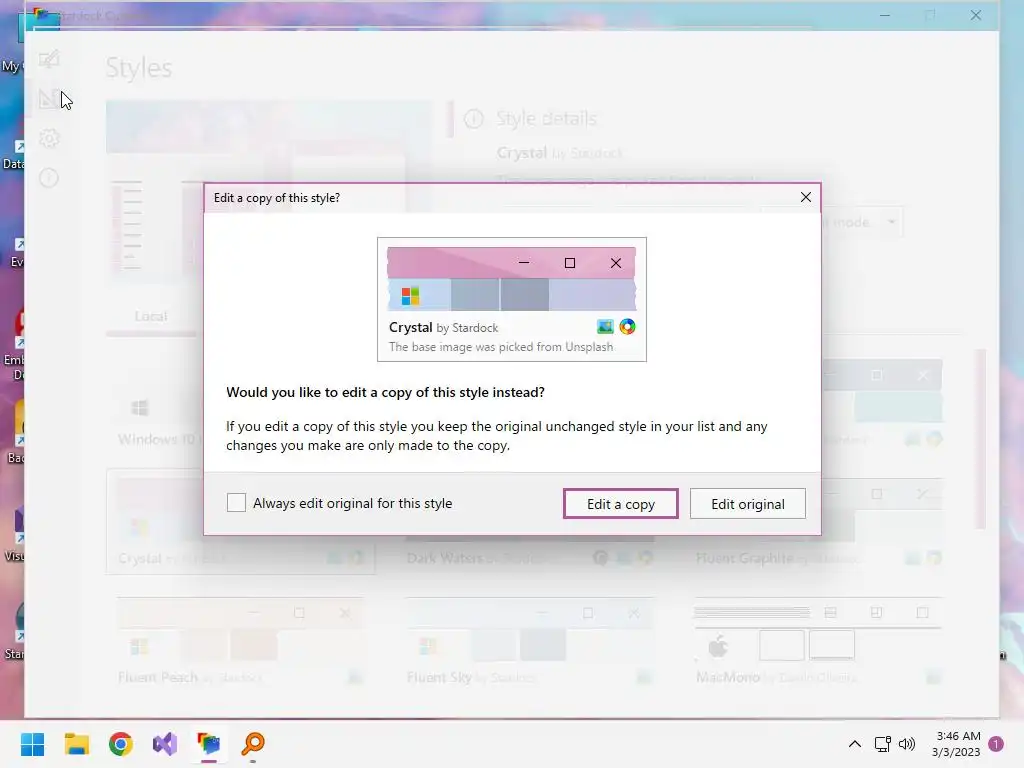Image resolution: width=1024 pixels, height=768 pixels.
Task: Click the 'Edit a copy' button
Action: pos(620,504)
